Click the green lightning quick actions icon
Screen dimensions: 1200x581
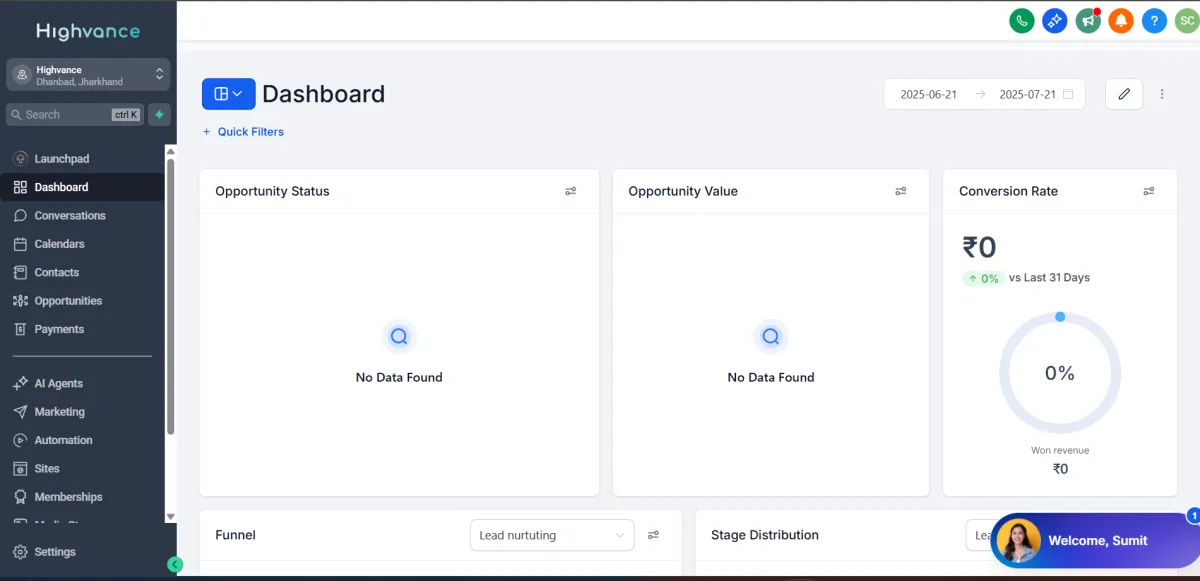coord(159,115)
